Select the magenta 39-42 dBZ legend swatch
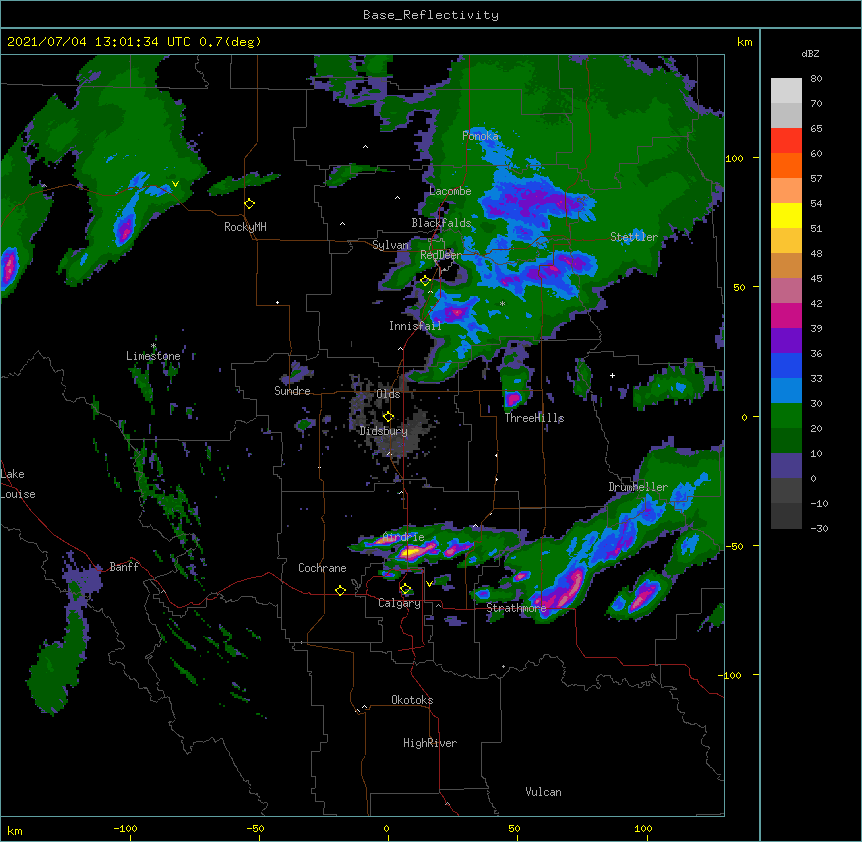The height and width of the screenshot is (842, 862). 786,316
